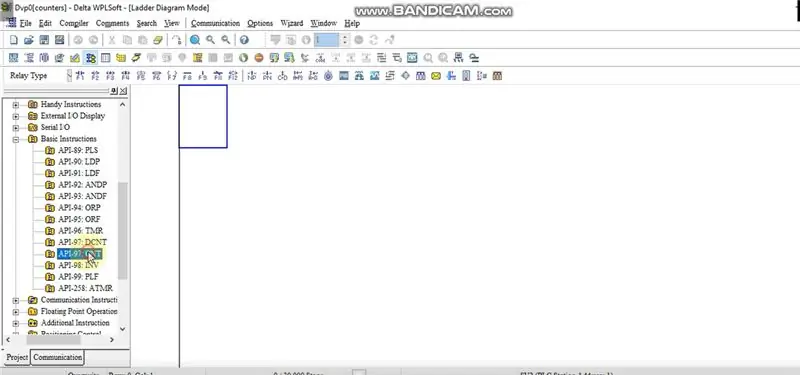Screen dimensions: 800x375
Task: Expand the Floating Point Operation folder
Action: [x=16, y=311]
